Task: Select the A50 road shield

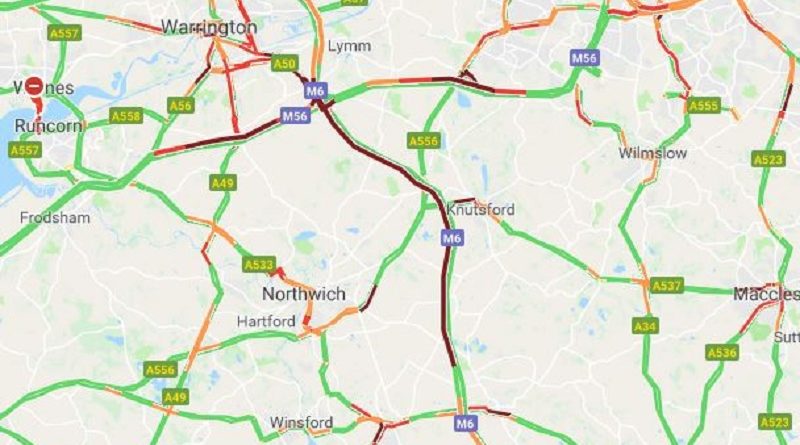Action: [285, 64]
